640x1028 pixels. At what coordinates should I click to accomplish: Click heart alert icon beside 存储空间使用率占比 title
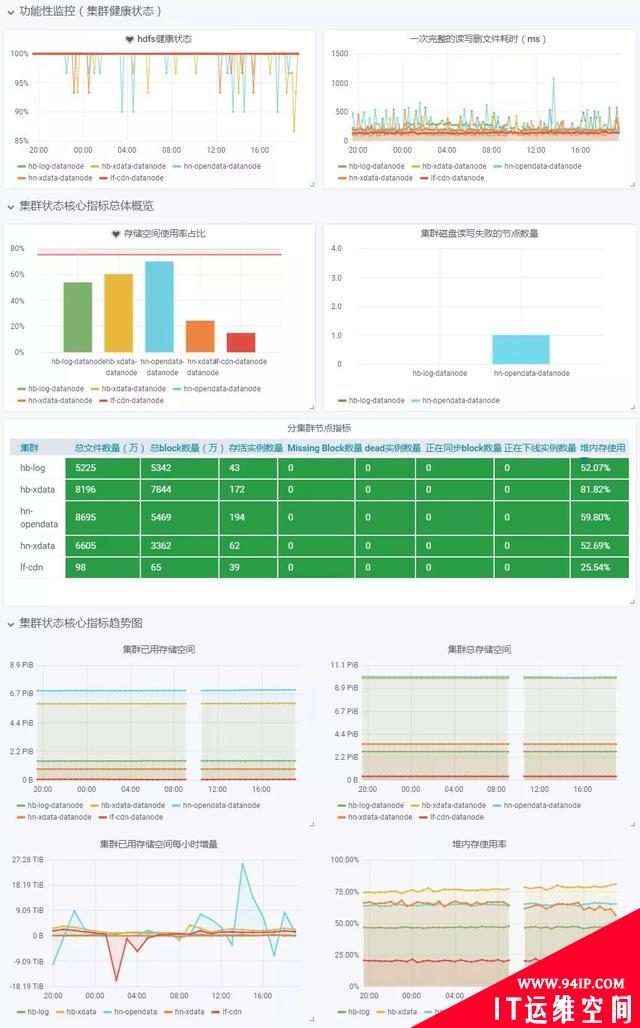(116, 234)
